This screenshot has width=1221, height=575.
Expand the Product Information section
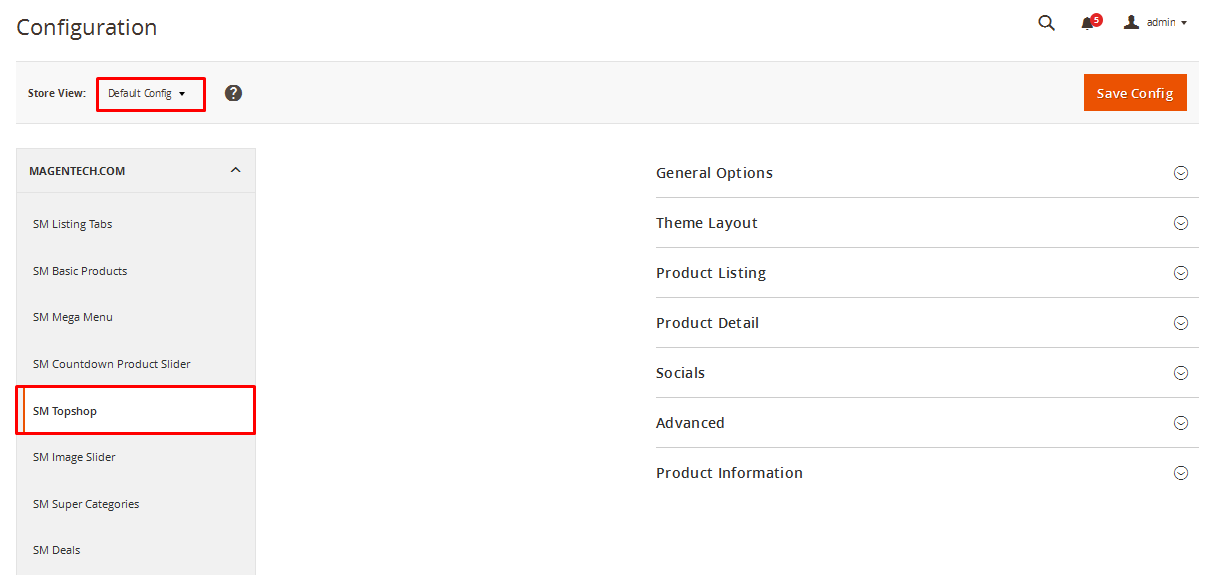tap(927, 473)
